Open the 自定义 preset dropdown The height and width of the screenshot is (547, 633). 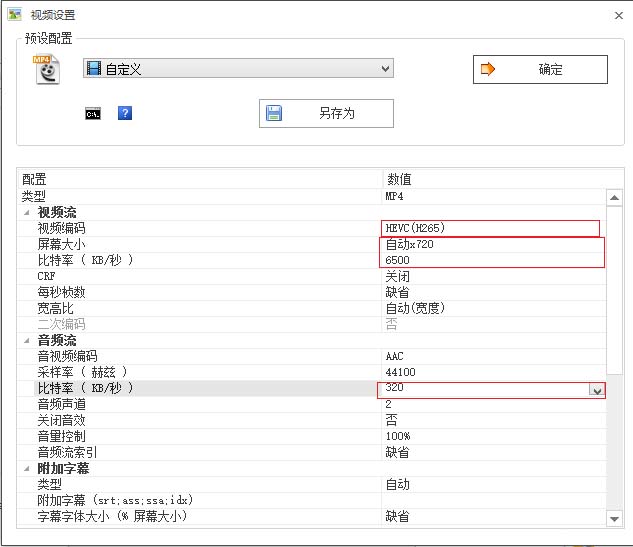click(x=238, y=68)
